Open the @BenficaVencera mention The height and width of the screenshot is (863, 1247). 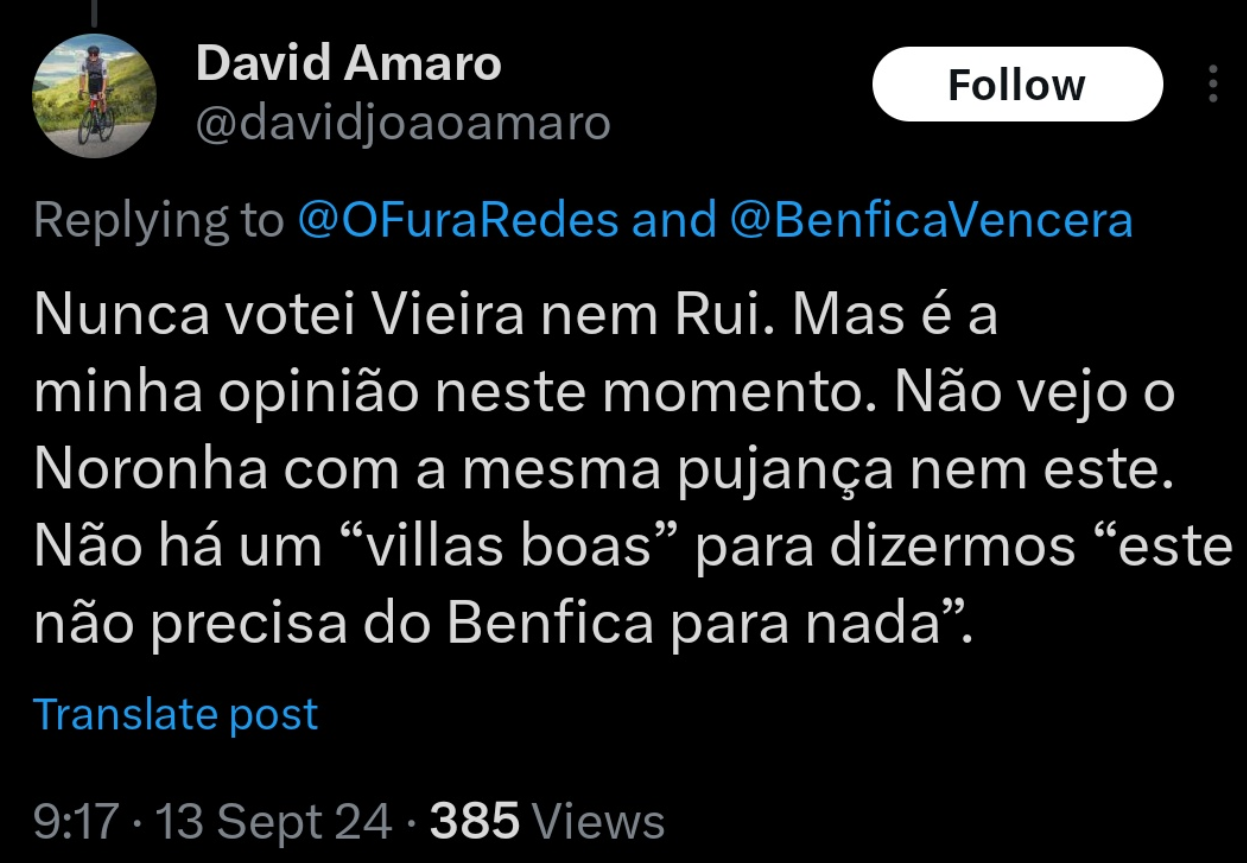coord(931,220)
